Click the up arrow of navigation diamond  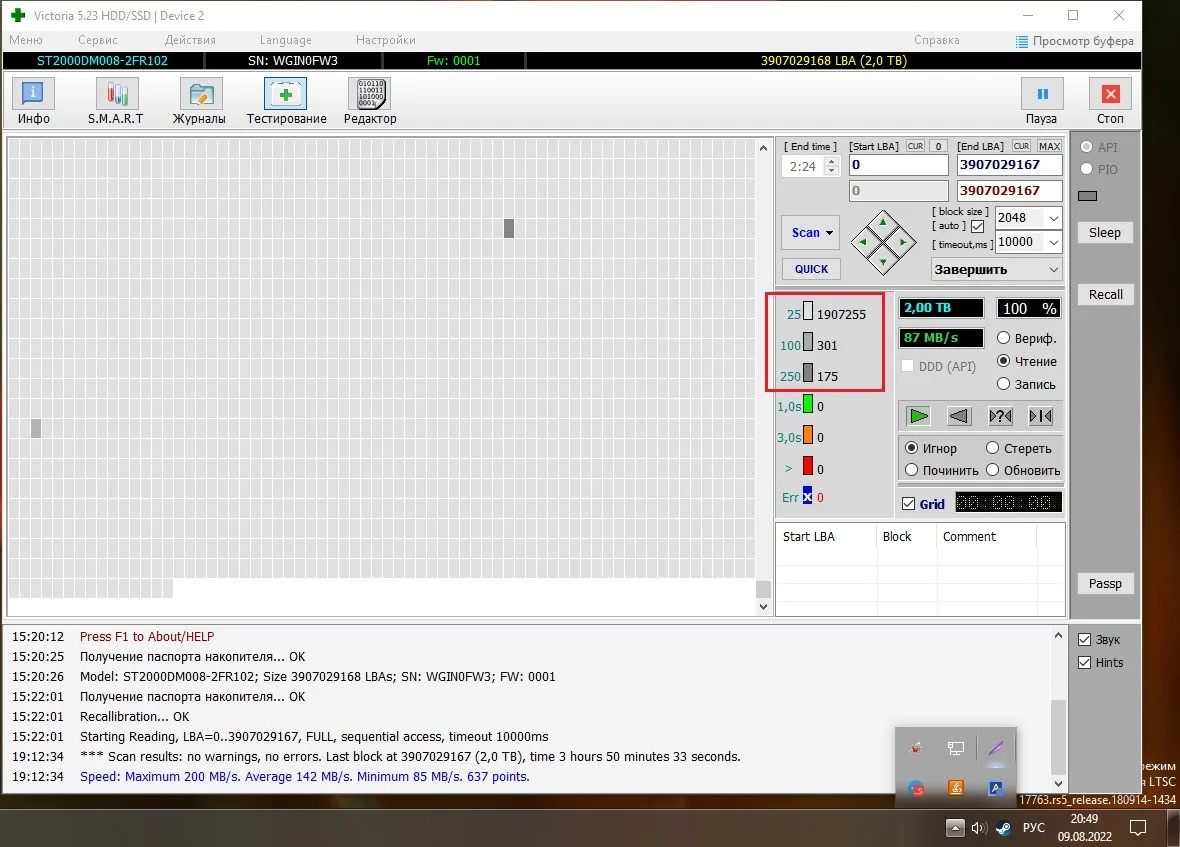coord(883,223)
